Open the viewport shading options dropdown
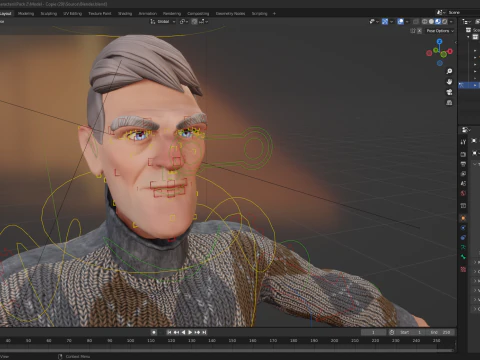Screen dimensions: 480x360 pyautogui.click(x=451, y=22)
